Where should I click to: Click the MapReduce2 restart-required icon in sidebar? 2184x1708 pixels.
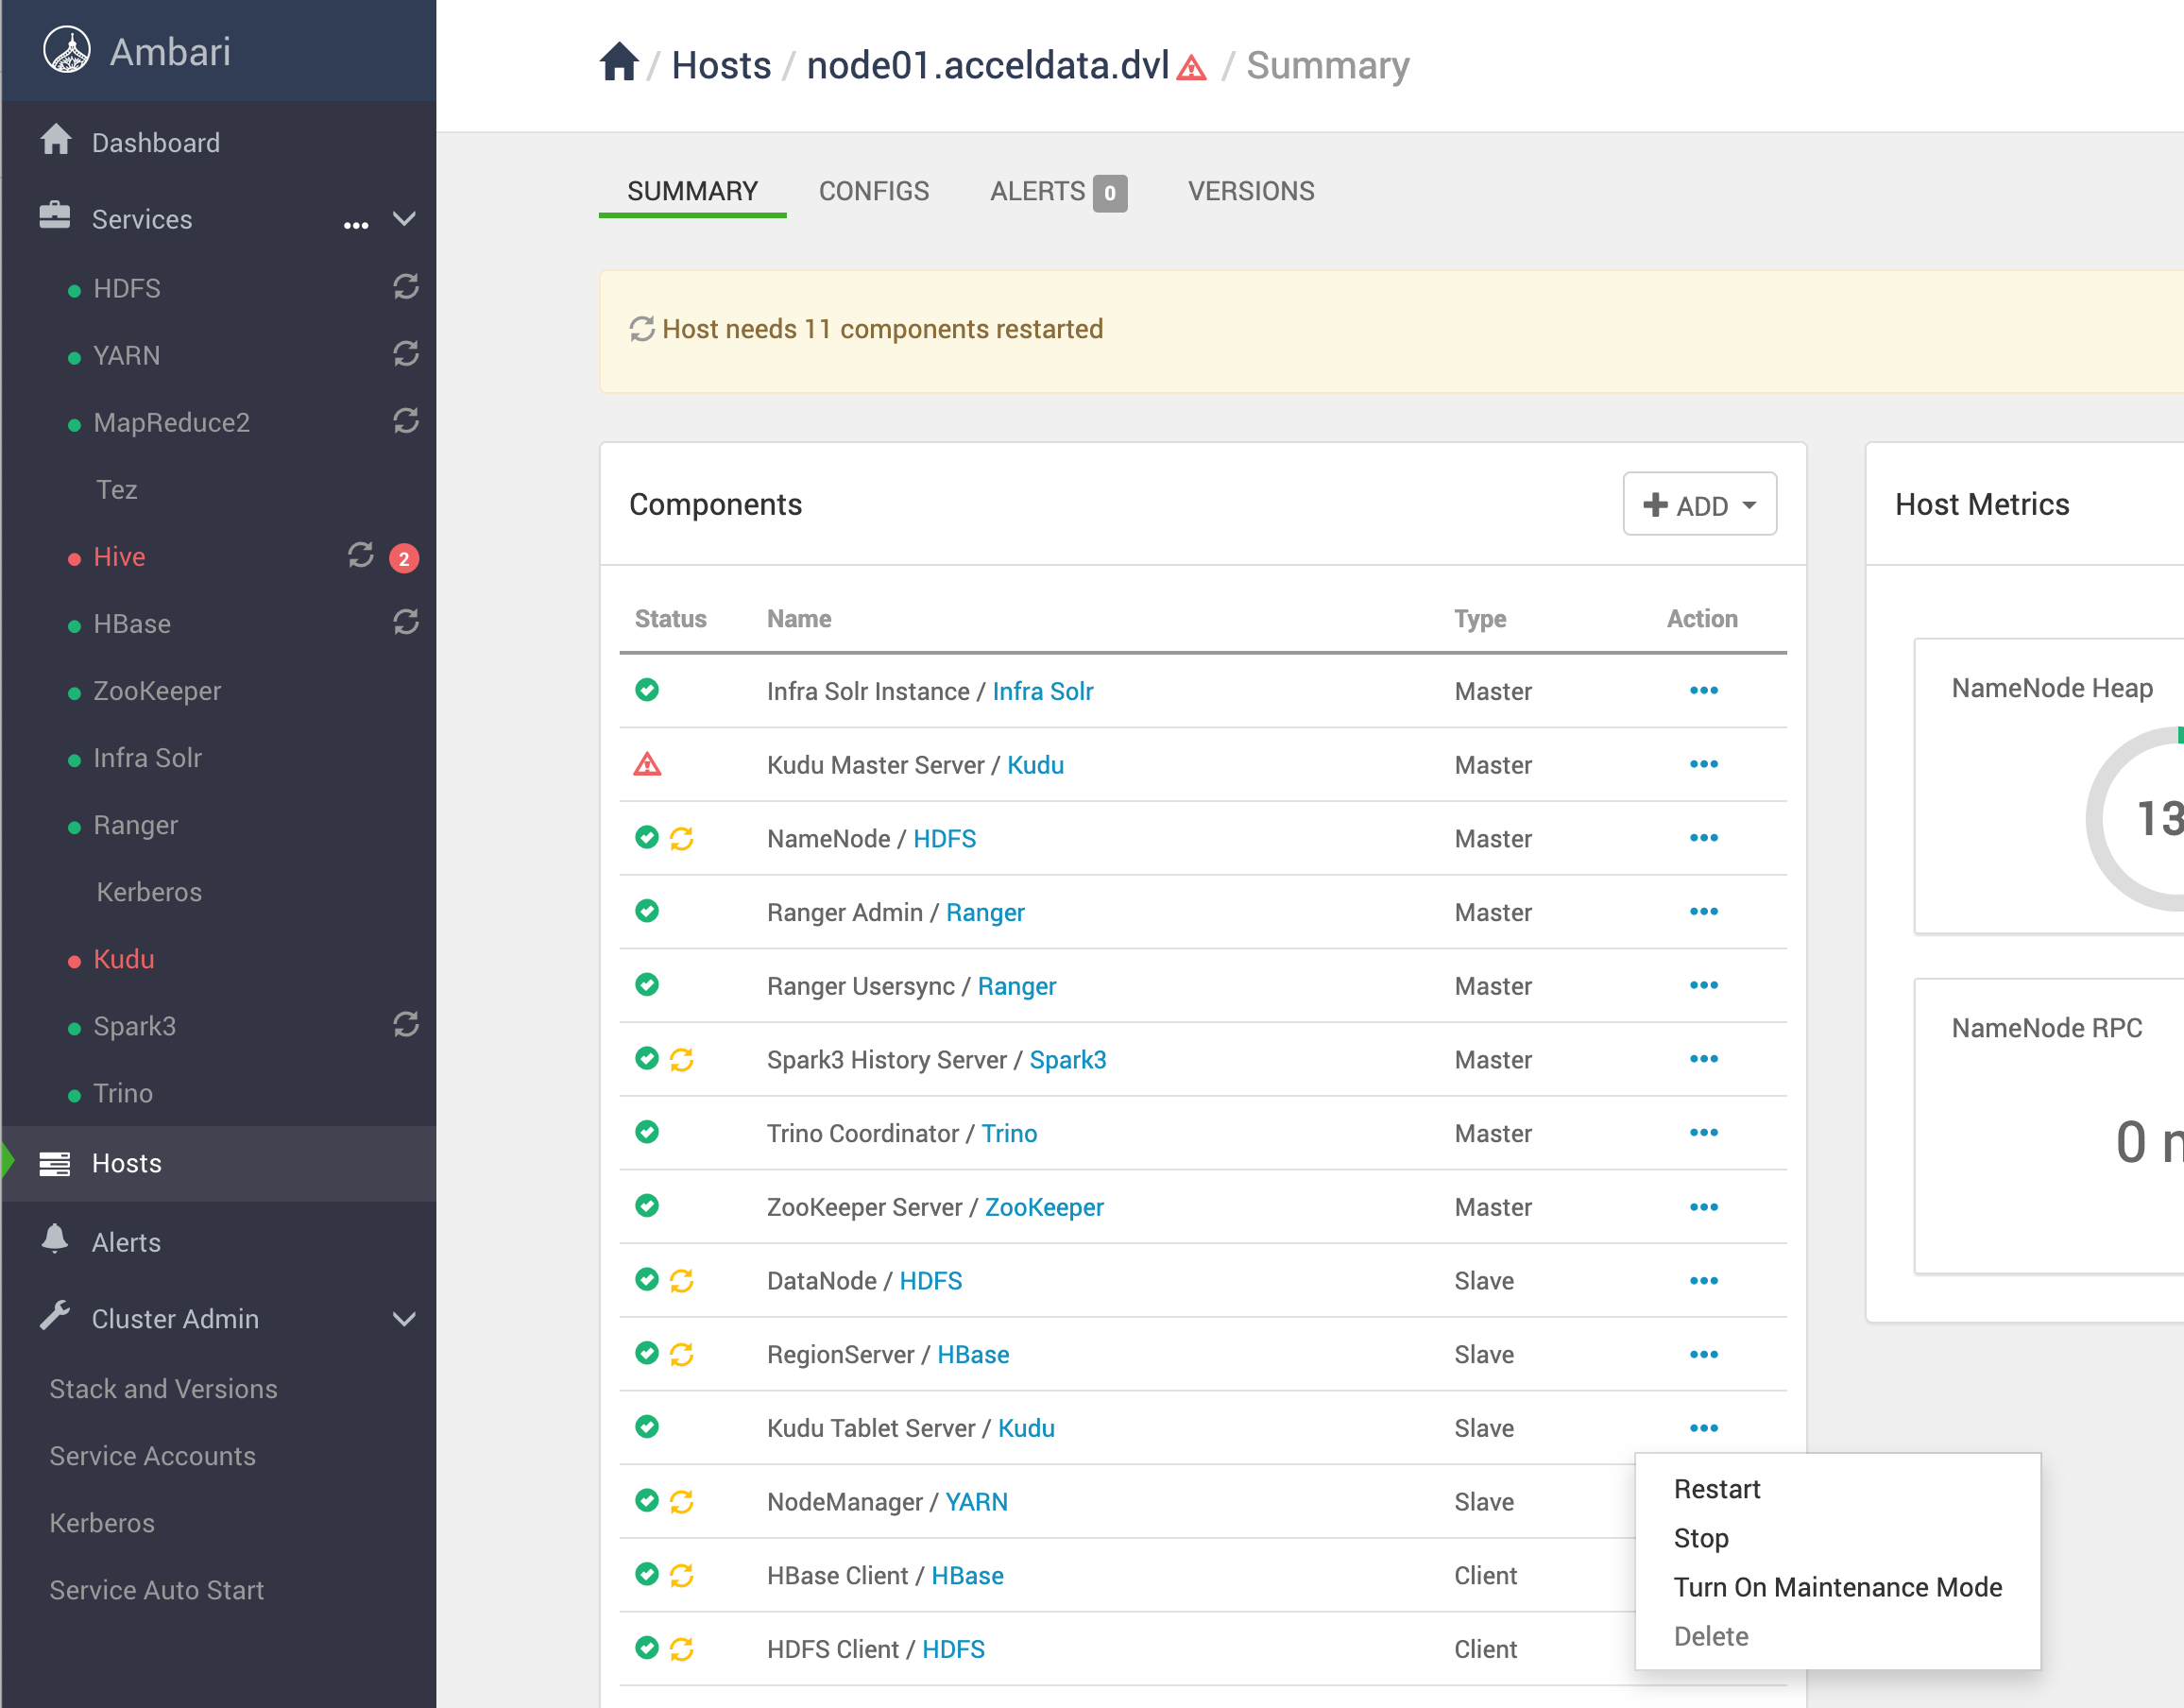[x=406, y=421]
